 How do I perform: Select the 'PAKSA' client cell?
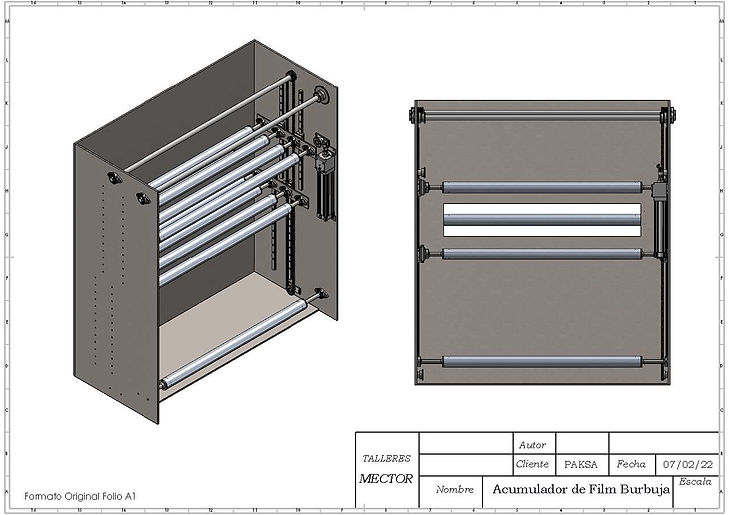coord(582,464)
